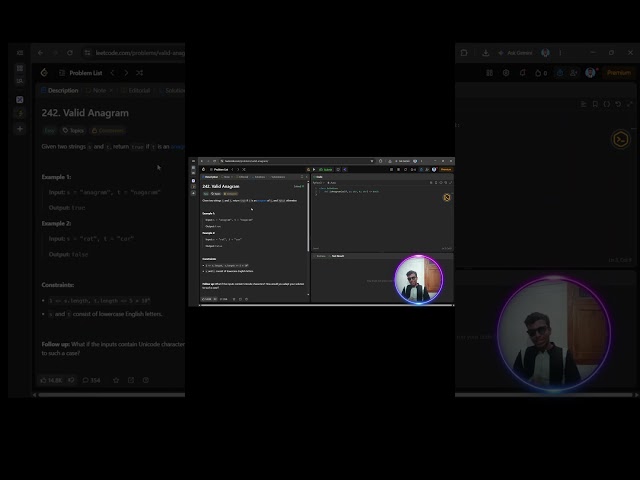
Task: Click left portion of dimmed horizontal scrollbar
Action: click(x=110, y=395)
